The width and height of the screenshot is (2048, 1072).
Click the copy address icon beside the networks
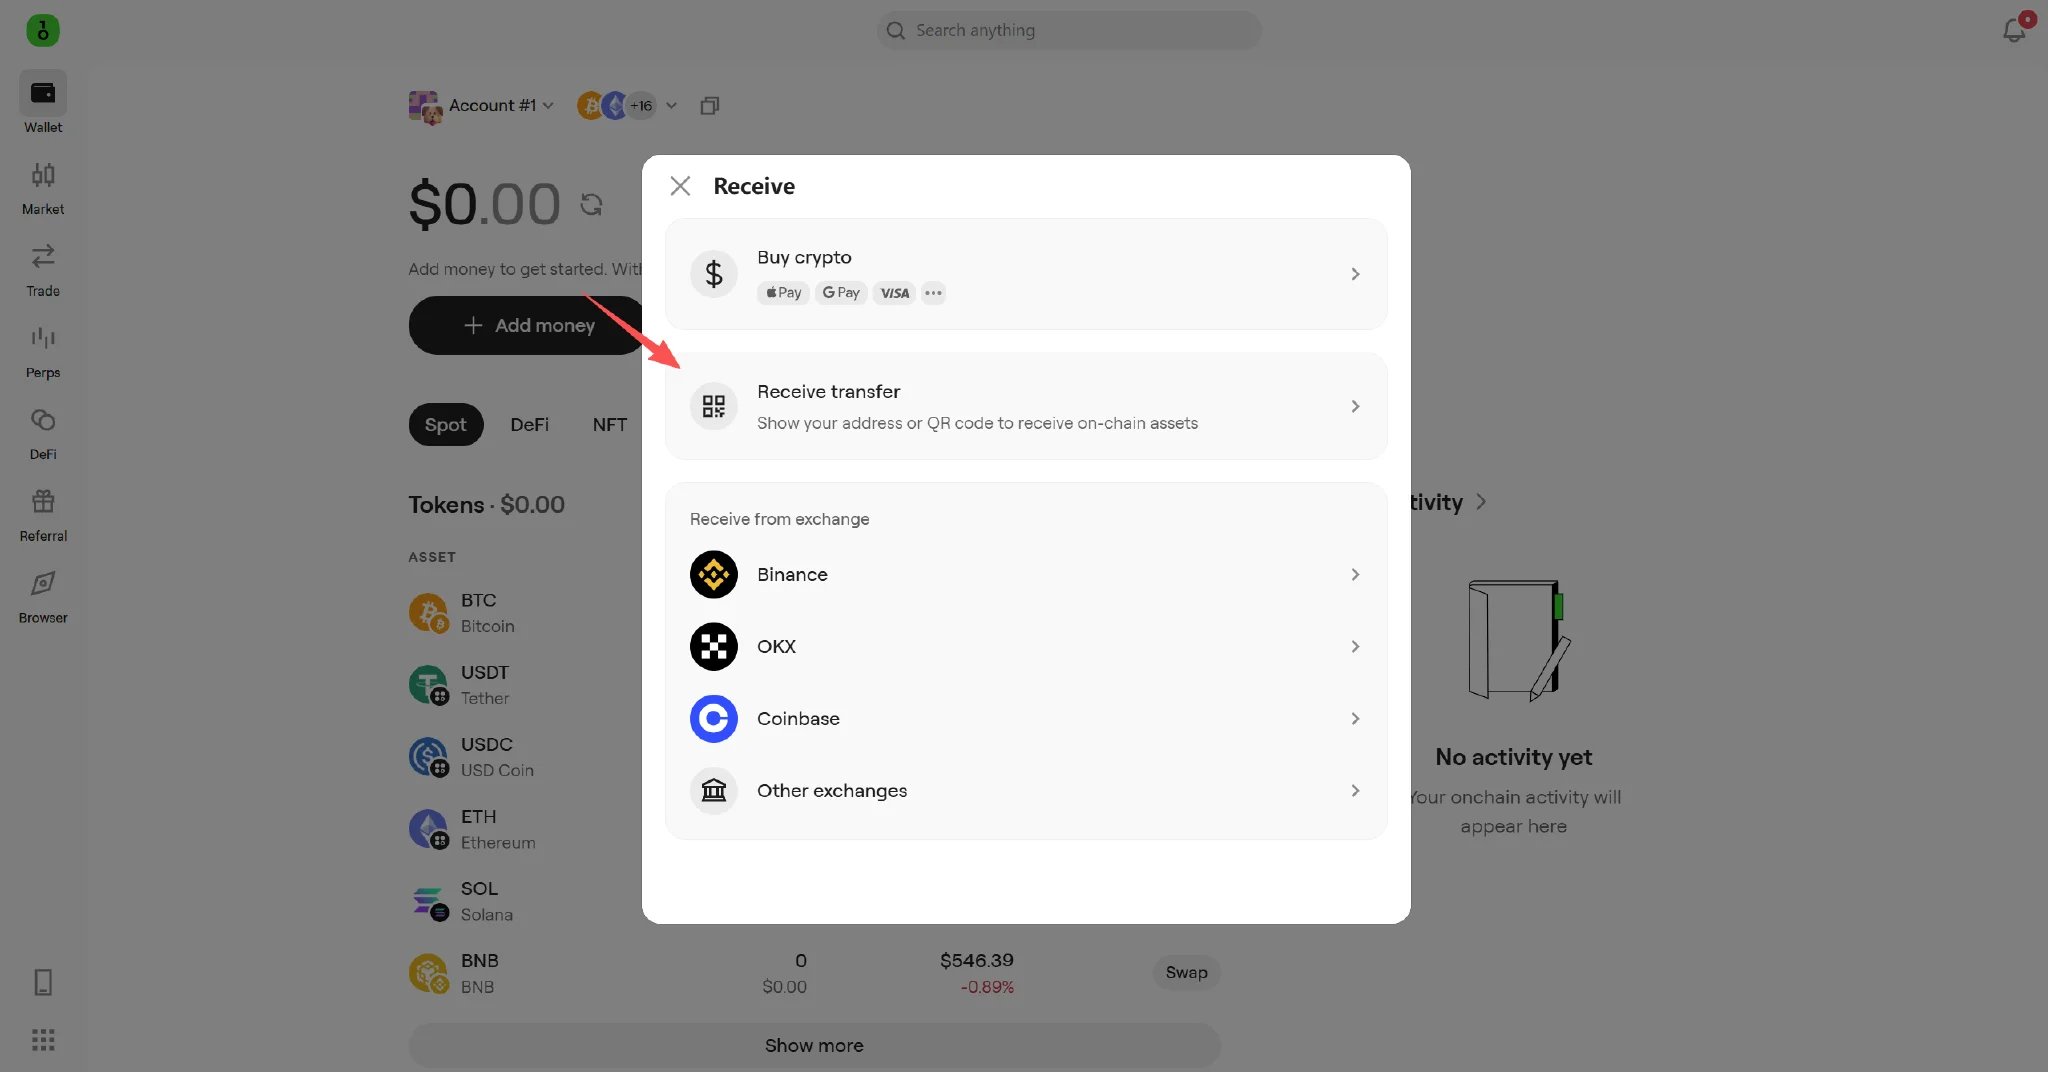coord(710,105)
